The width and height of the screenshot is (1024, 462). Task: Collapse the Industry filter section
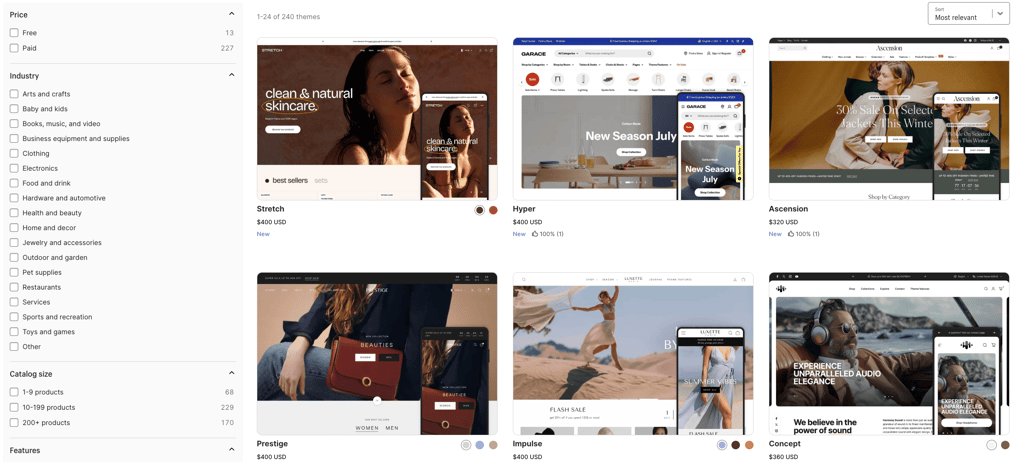coord(231,75)
